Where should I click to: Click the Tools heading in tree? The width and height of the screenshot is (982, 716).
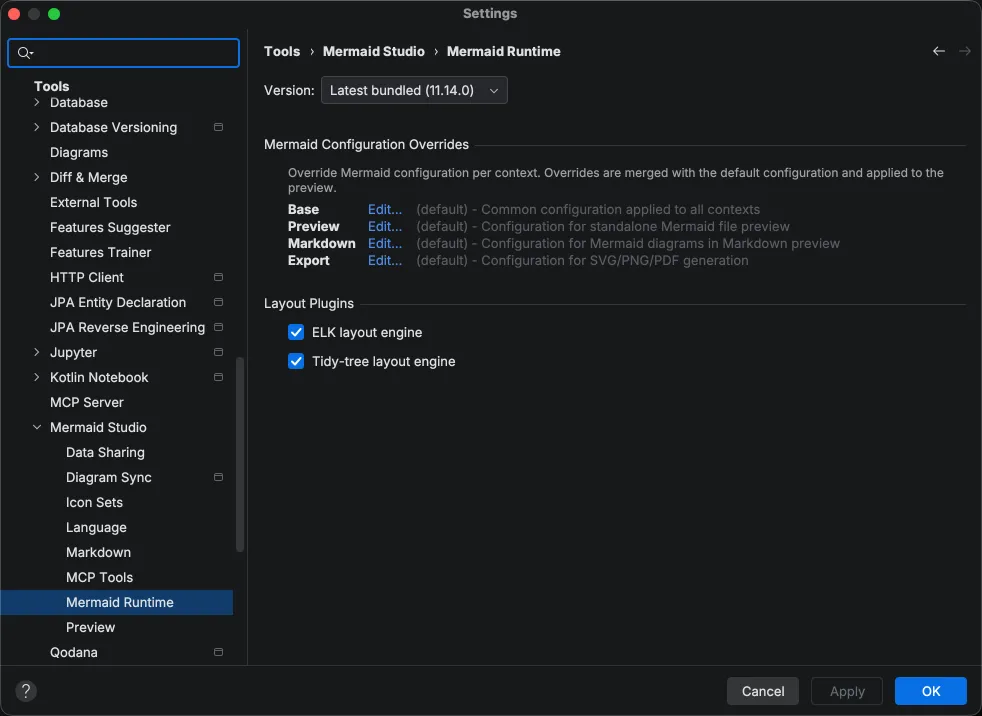point(51,86)
